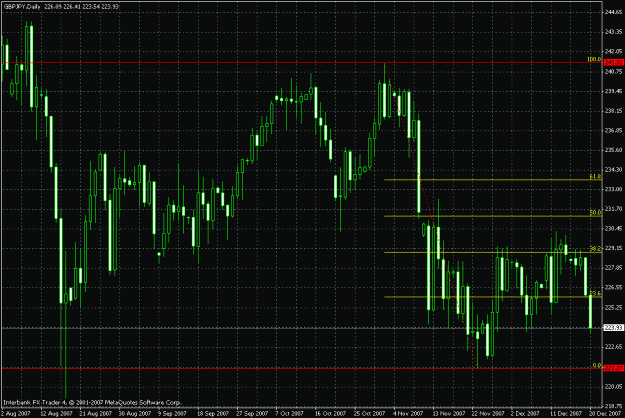Click the 238.15 price axis label
This screenshot has height=418, width=625.
tap(613, 111)
